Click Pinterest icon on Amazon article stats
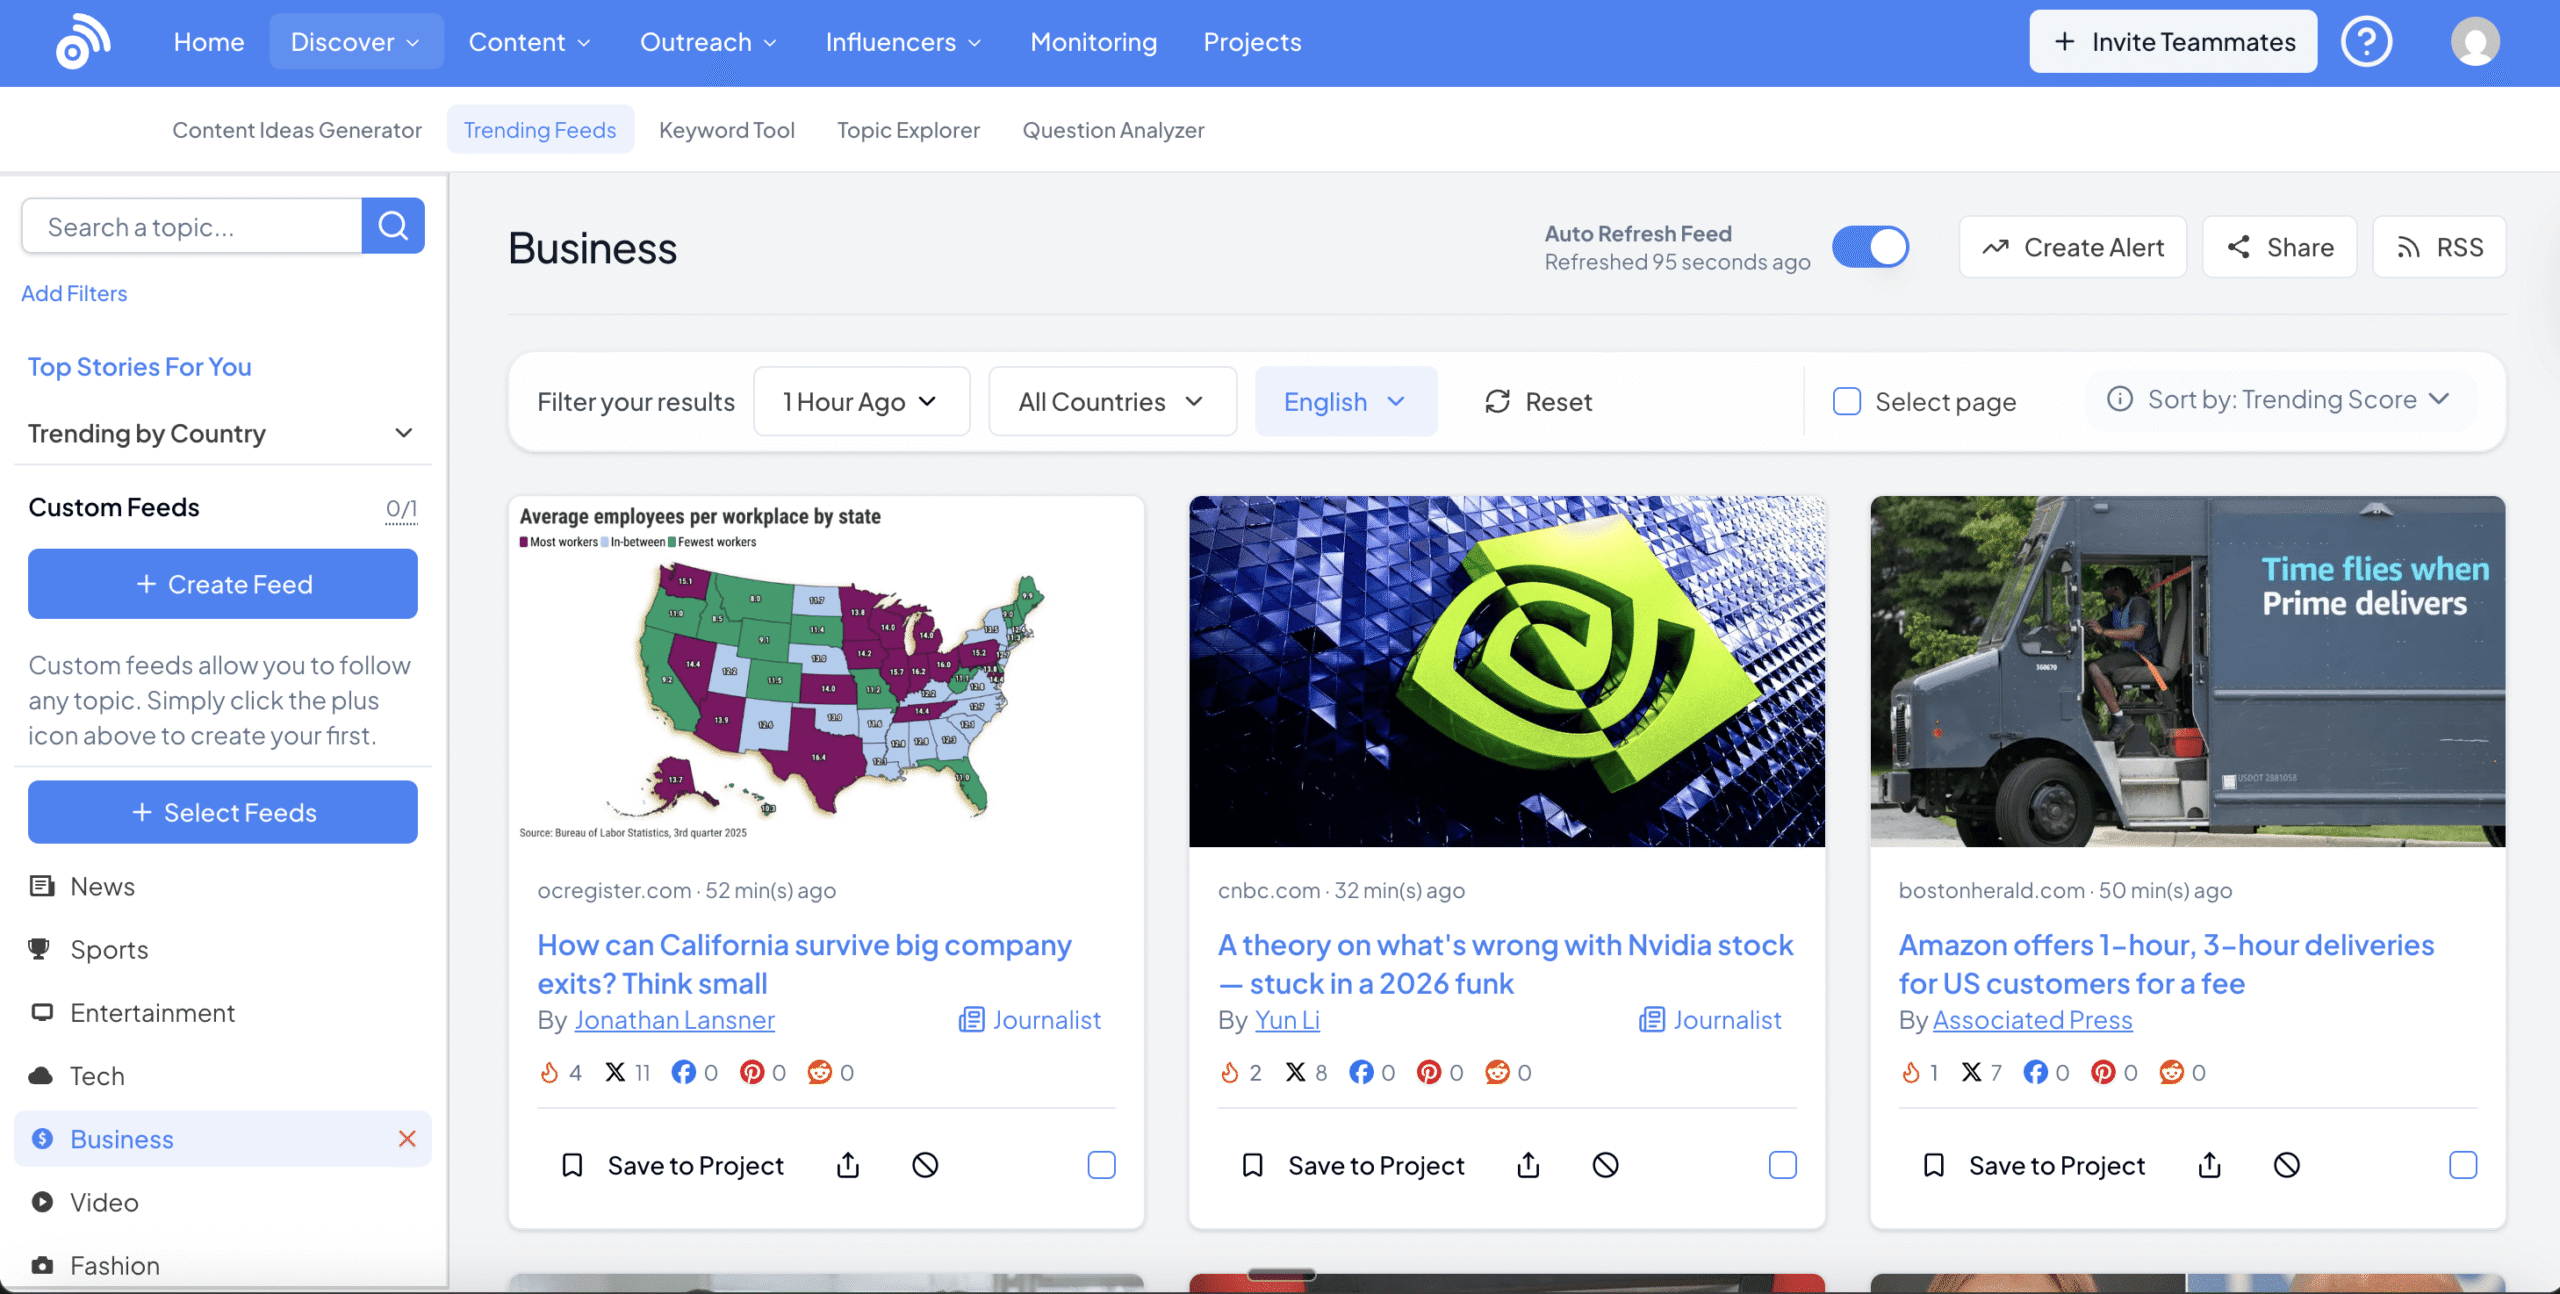The image size is (2560, 1294). coord(2103,1072)
